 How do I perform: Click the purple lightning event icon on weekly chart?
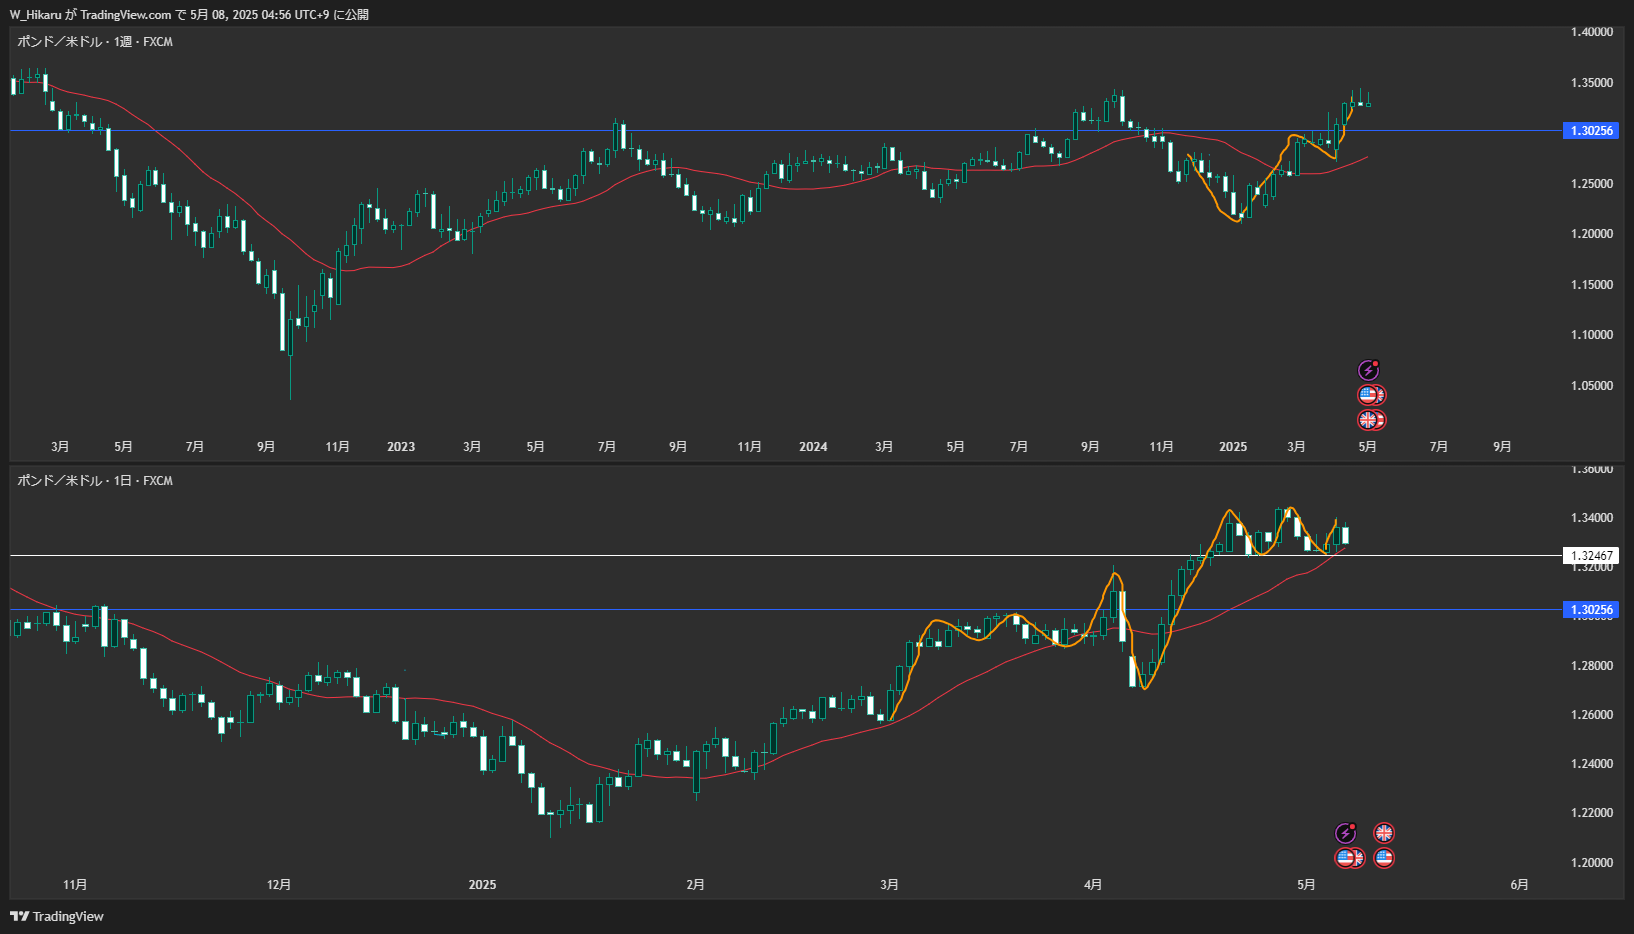tap(1368, 371)
